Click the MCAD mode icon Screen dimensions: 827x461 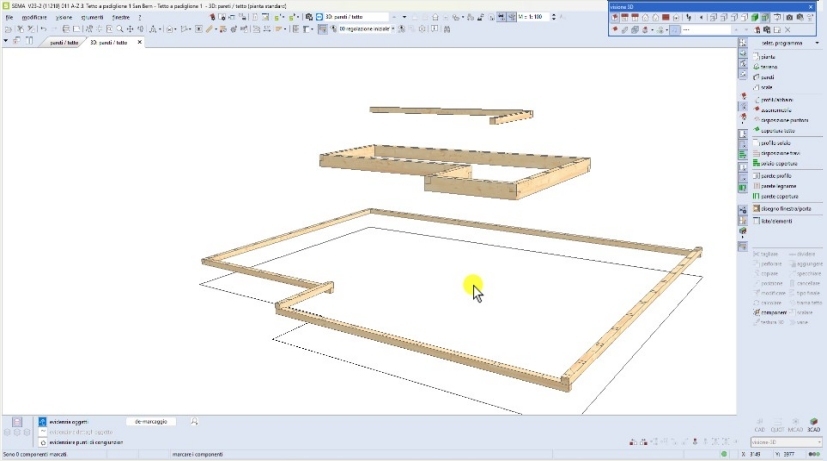(797, 431)
